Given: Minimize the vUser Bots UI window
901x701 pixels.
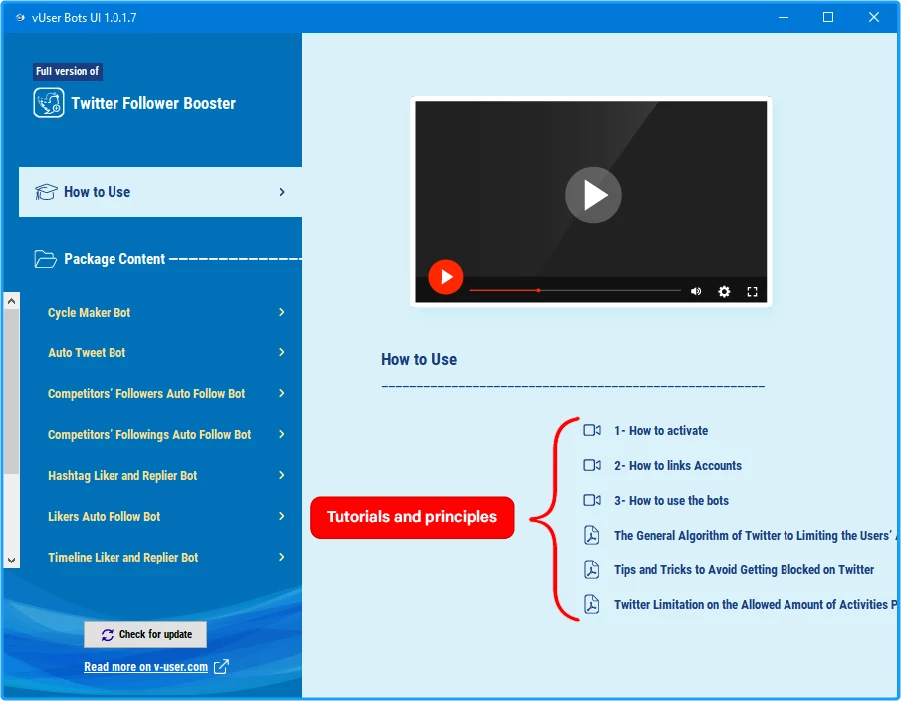Looking at the screenshot, I should coord(783,17).
